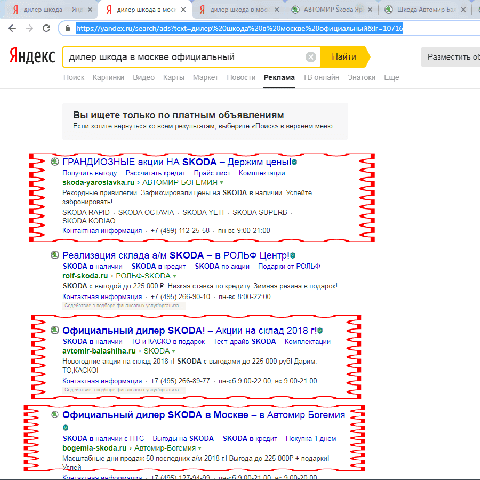Select the highlighted URL in address bar

[239, 28]
